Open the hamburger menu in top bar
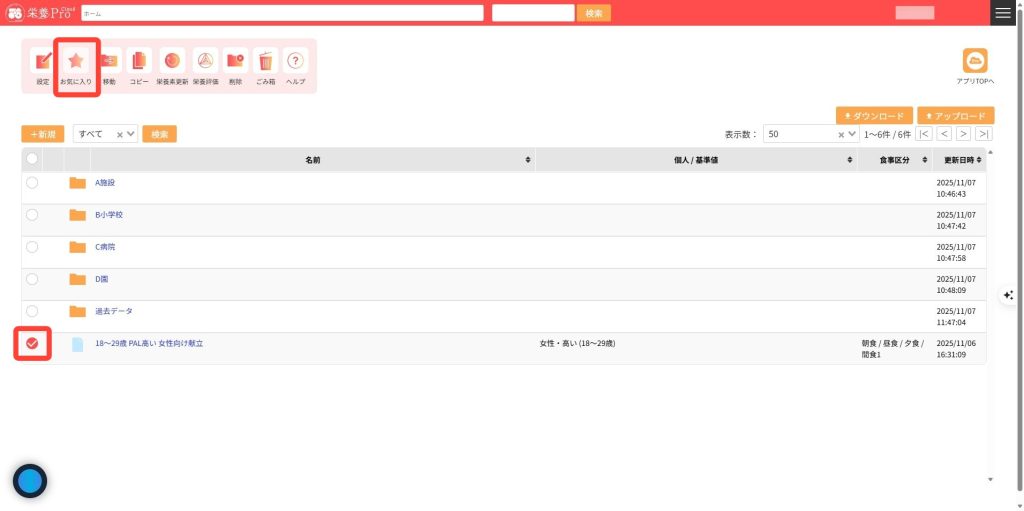This screenshot has width=1024, height=511. (x=1003, y=13)
